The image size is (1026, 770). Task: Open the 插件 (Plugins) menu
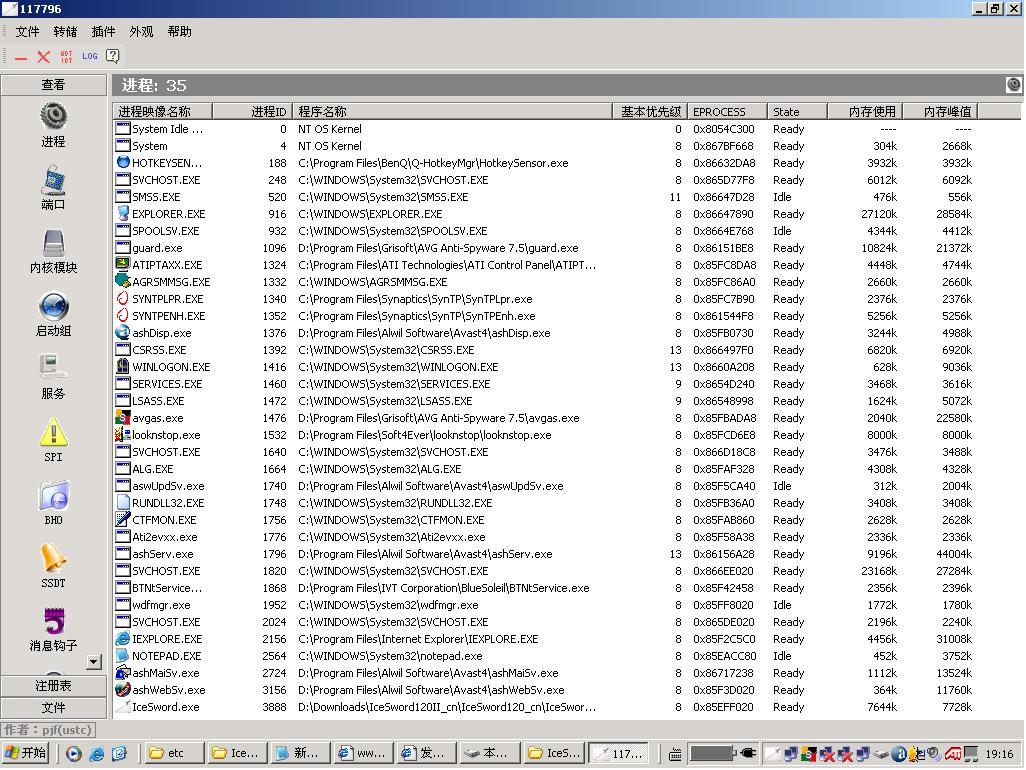(x=103, y=32)
